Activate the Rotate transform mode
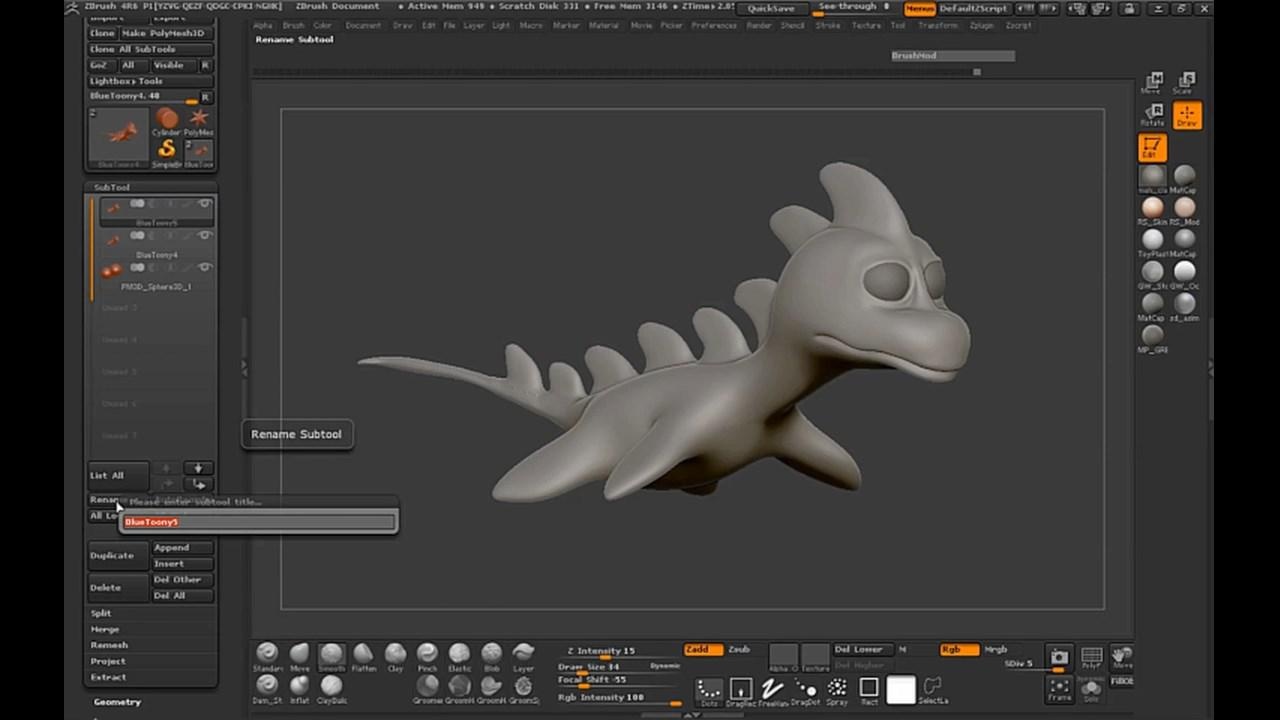Image resolution: width=1280 pixels, height=720 pixels. tap(1153, 115)
